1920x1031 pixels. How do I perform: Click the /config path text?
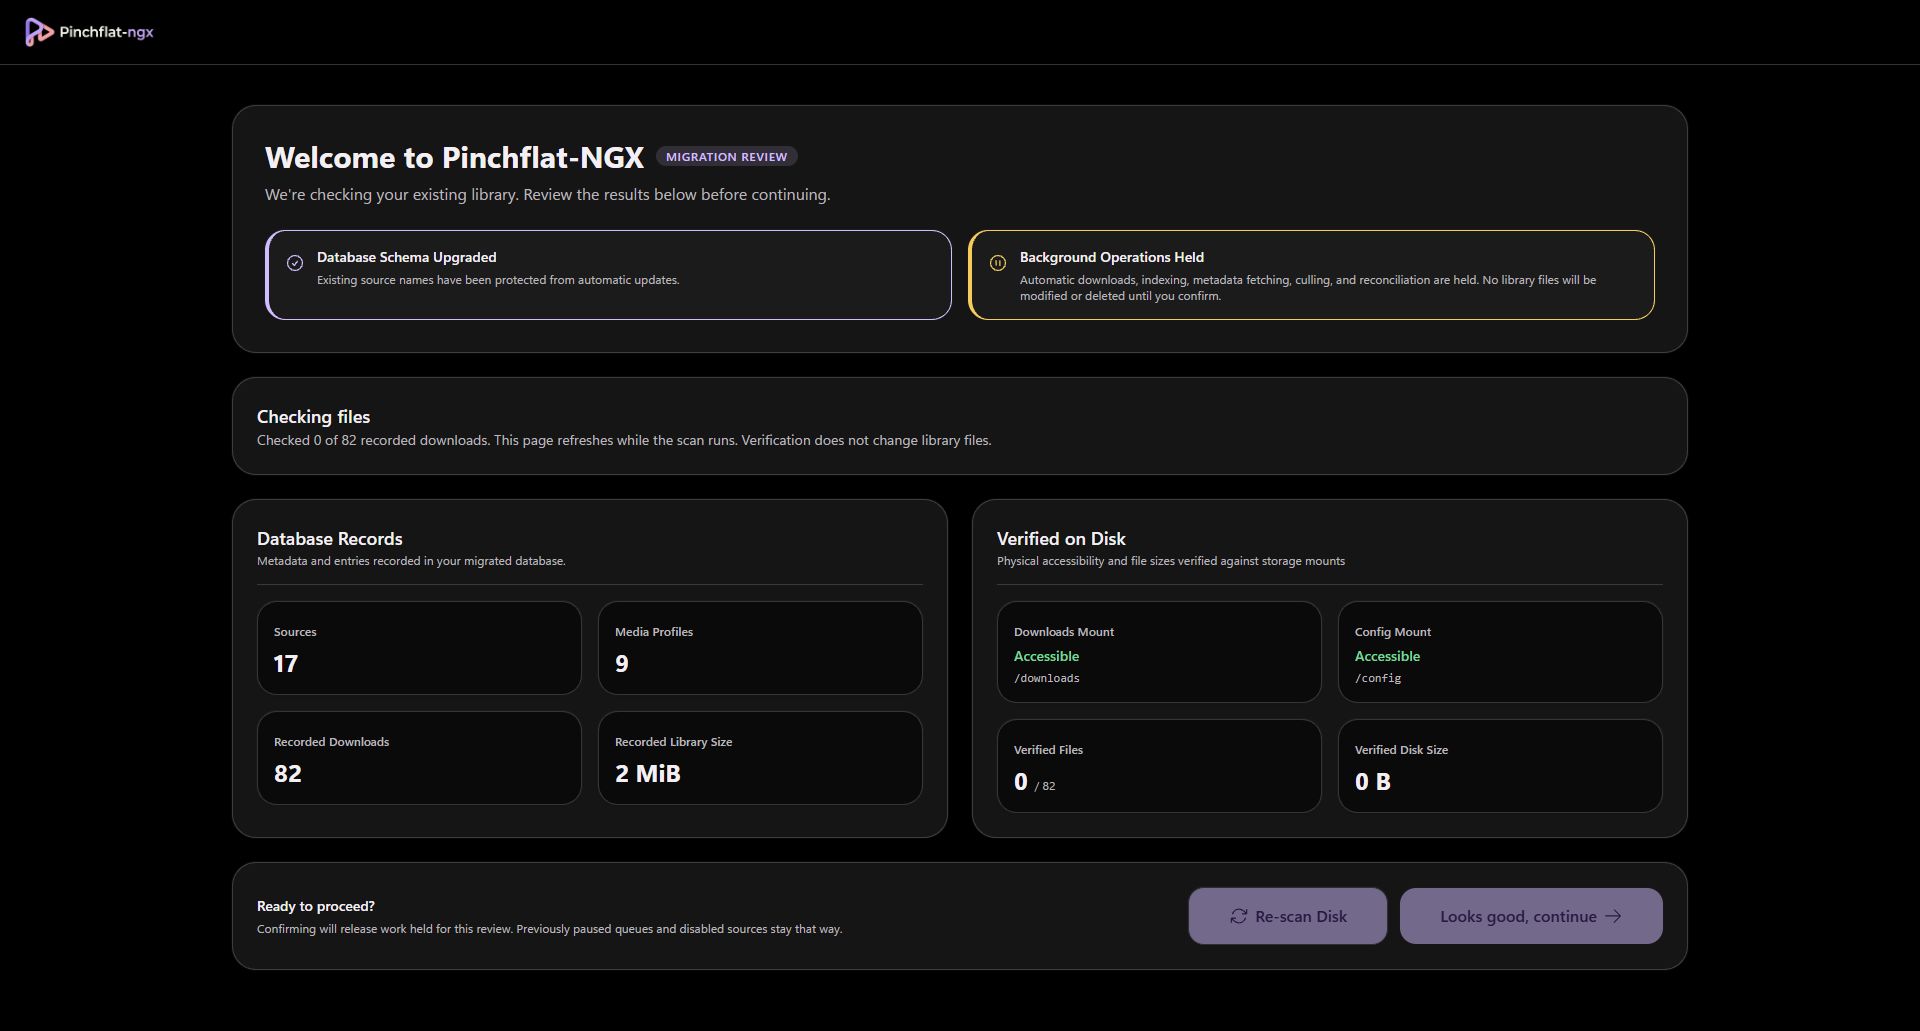(1378, 678)
